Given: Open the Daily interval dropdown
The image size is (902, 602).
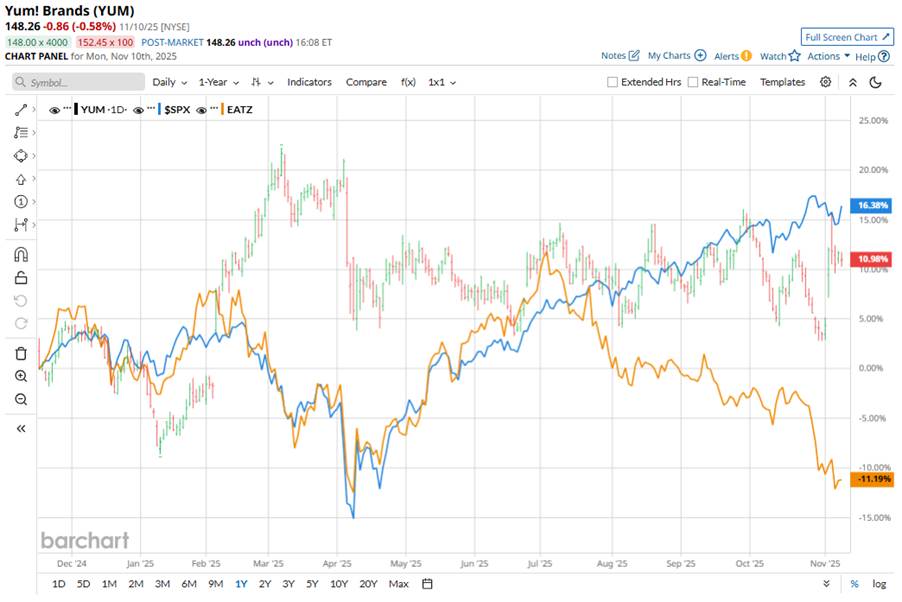Looking at the screenshot, I should pos(169,82).
